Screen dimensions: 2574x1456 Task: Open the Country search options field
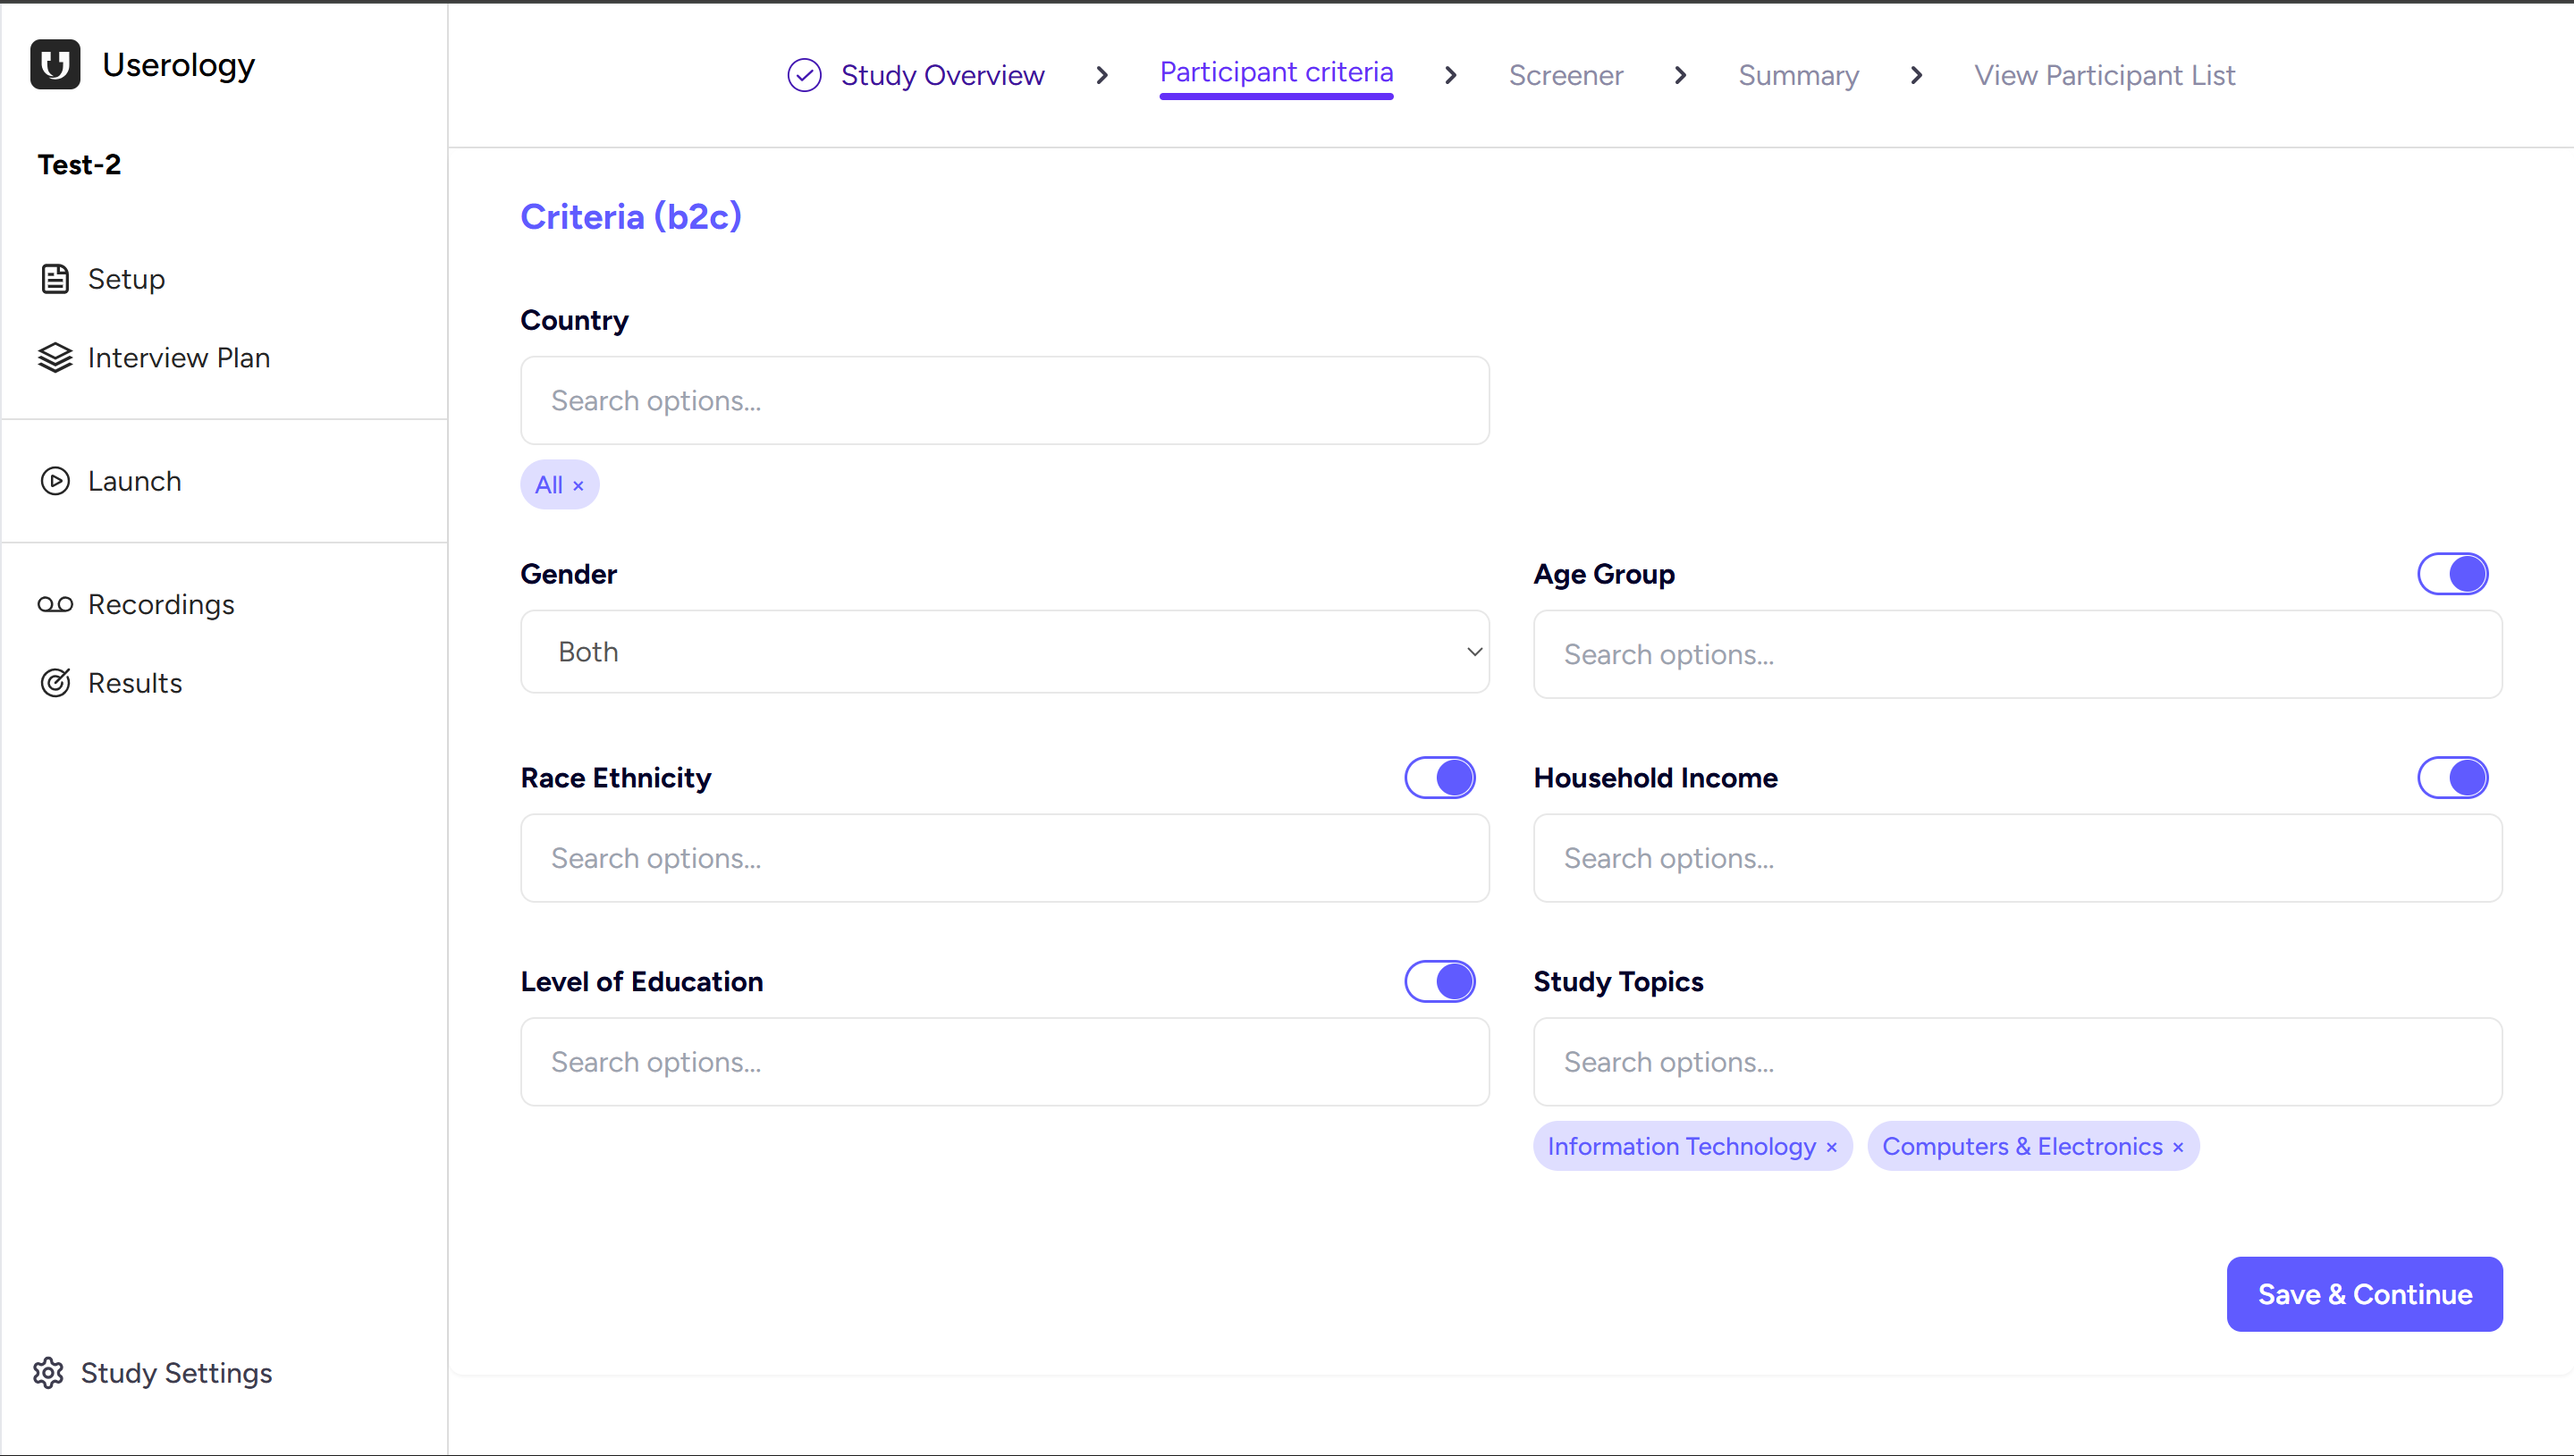[1004, 400]
